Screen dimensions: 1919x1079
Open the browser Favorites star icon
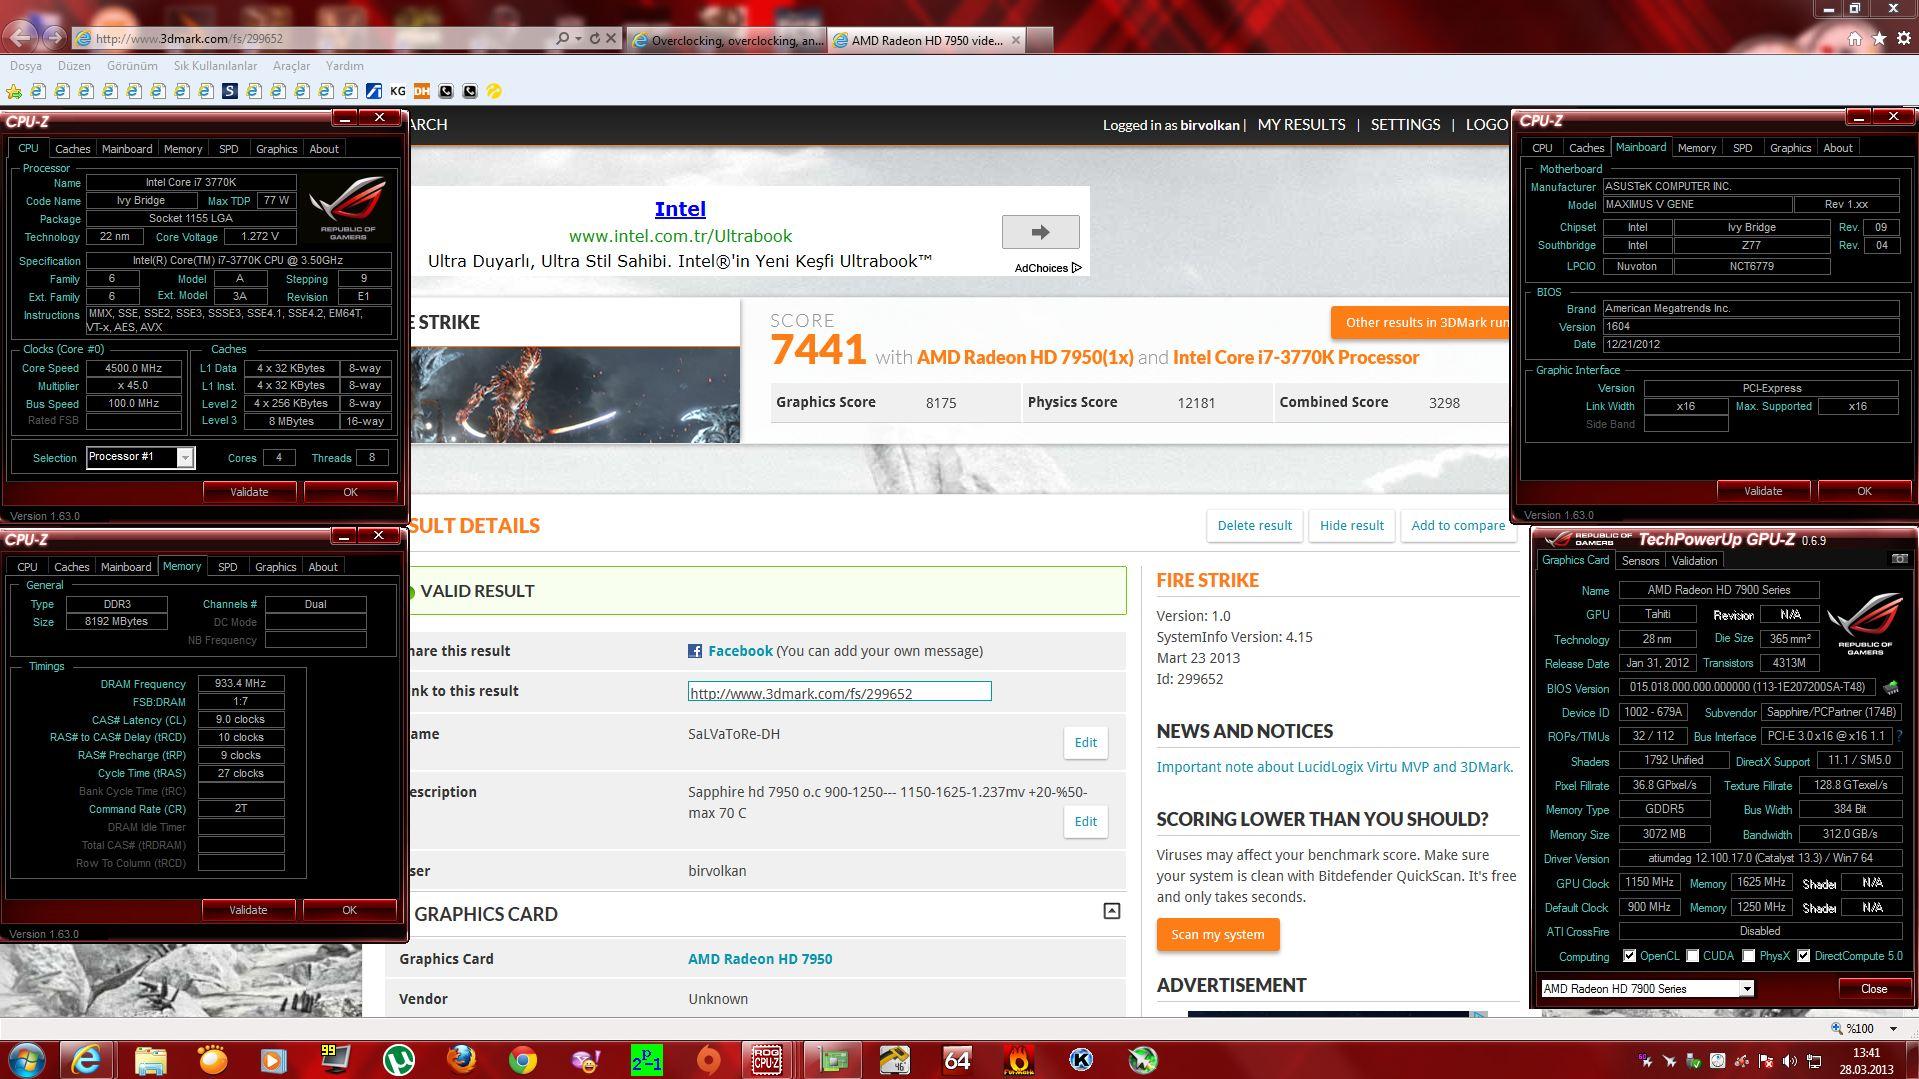[x=1879, y=38]
